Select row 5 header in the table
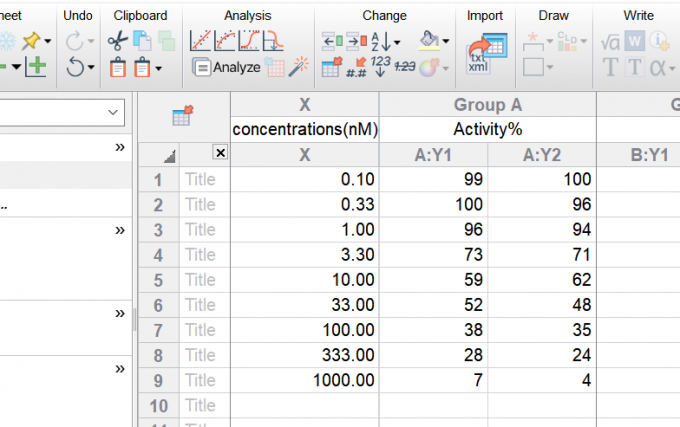680x427 pixels. click(156, 280)
